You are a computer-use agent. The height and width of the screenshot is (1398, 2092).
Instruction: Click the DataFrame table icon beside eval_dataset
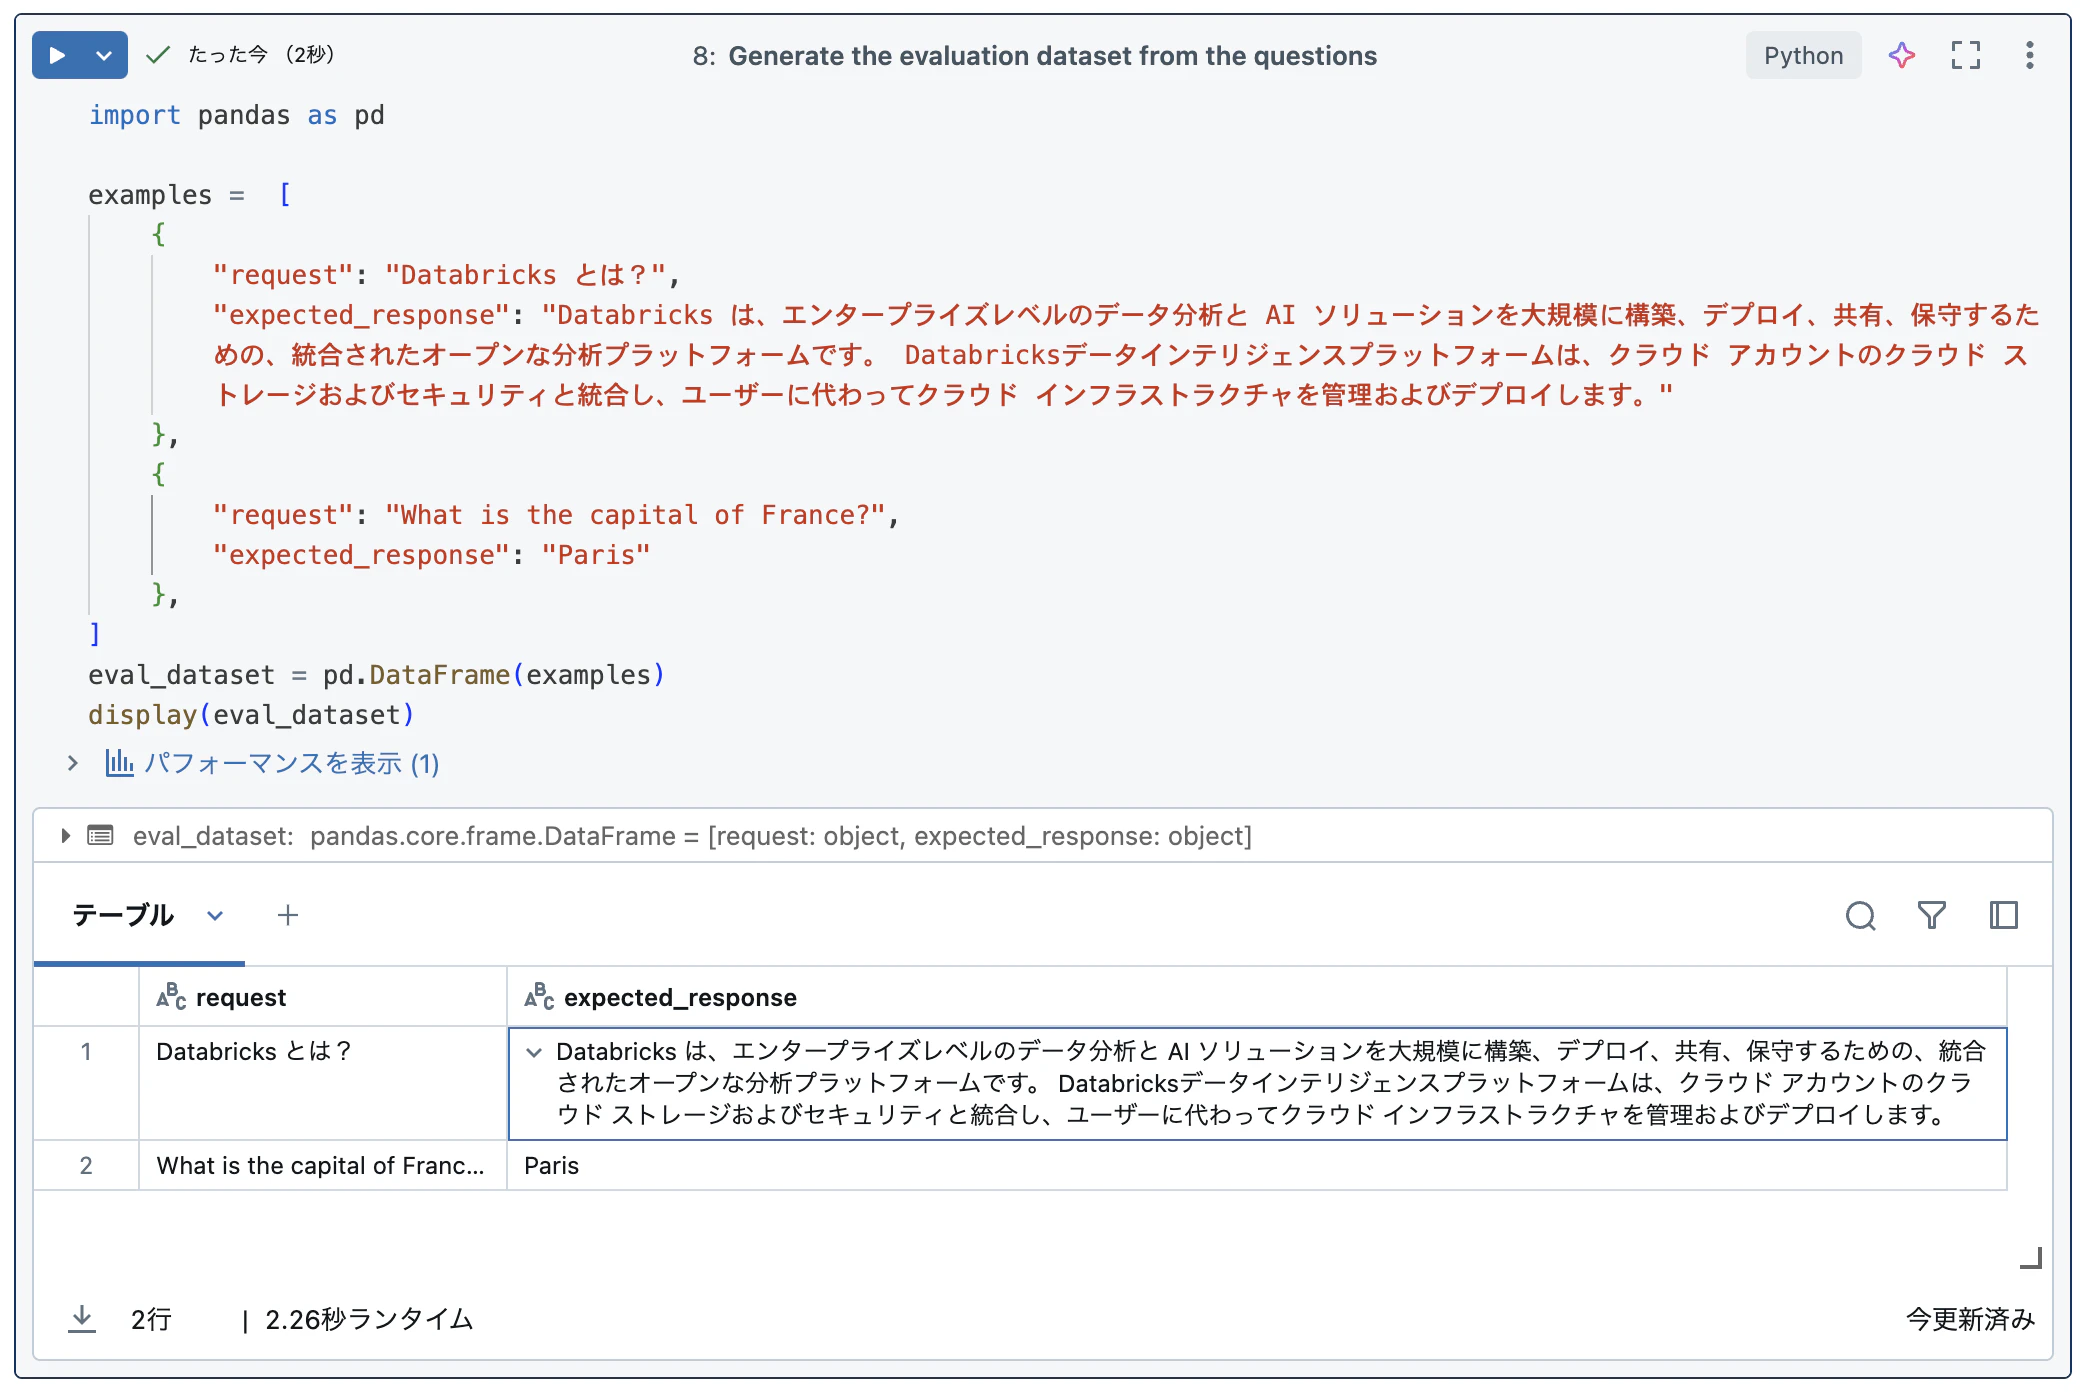coord(100,835)
